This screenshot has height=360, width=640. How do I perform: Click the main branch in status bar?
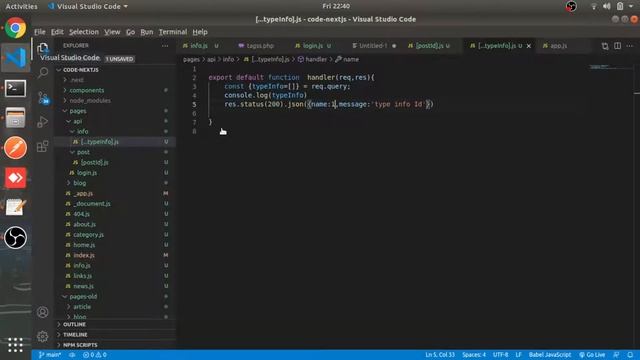point(50,355)
